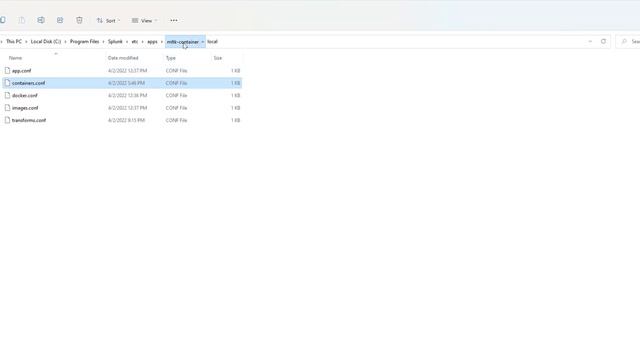640x360 pixels.
Task: Click This PC in the breadcrumb
Action: click(14, 42)
